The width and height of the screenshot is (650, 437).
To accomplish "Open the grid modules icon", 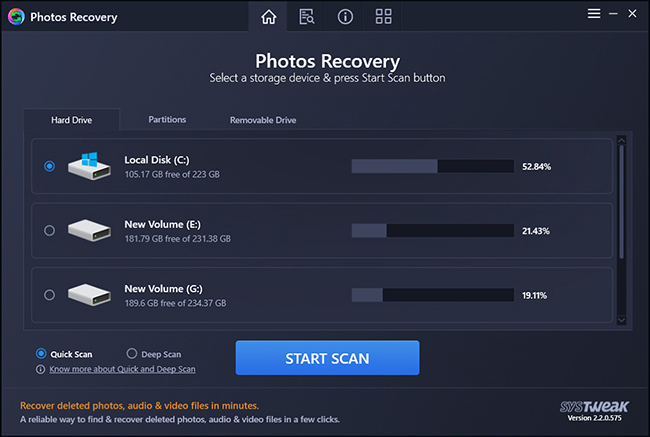I will point(383,17).
